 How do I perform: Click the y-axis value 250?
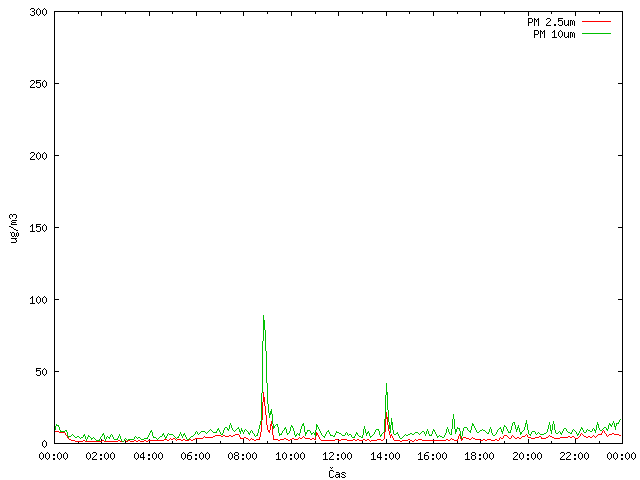pos(38,84)
